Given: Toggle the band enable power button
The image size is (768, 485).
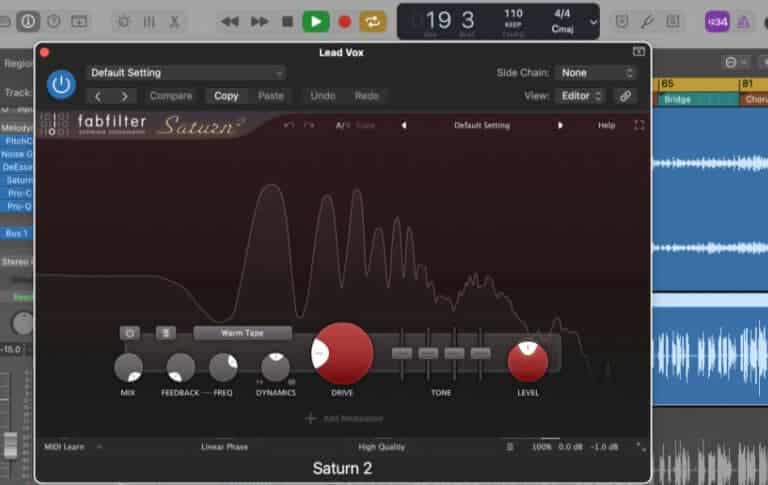Looking at the screenshot, I should (x=130, y=333).
